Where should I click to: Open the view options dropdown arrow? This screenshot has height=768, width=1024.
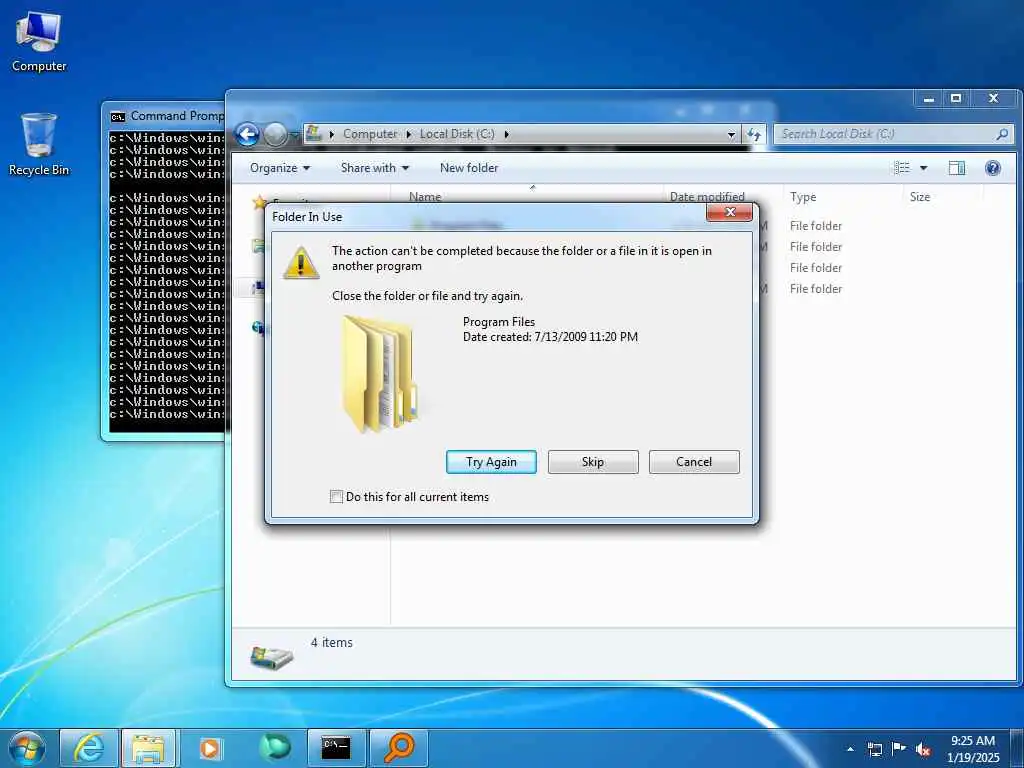coord(923,168)
